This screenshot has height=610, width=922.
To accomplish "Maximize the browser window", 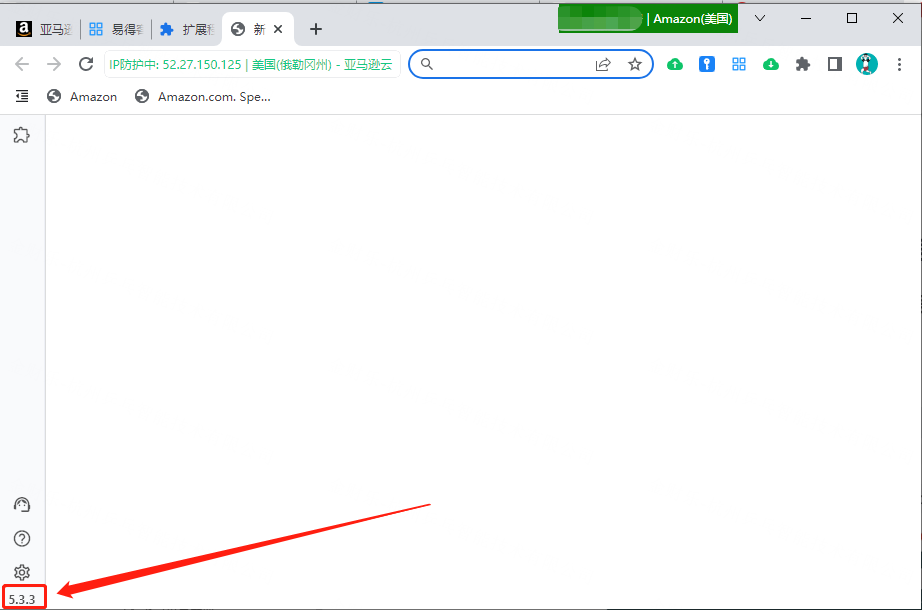I will pos(851,18).
